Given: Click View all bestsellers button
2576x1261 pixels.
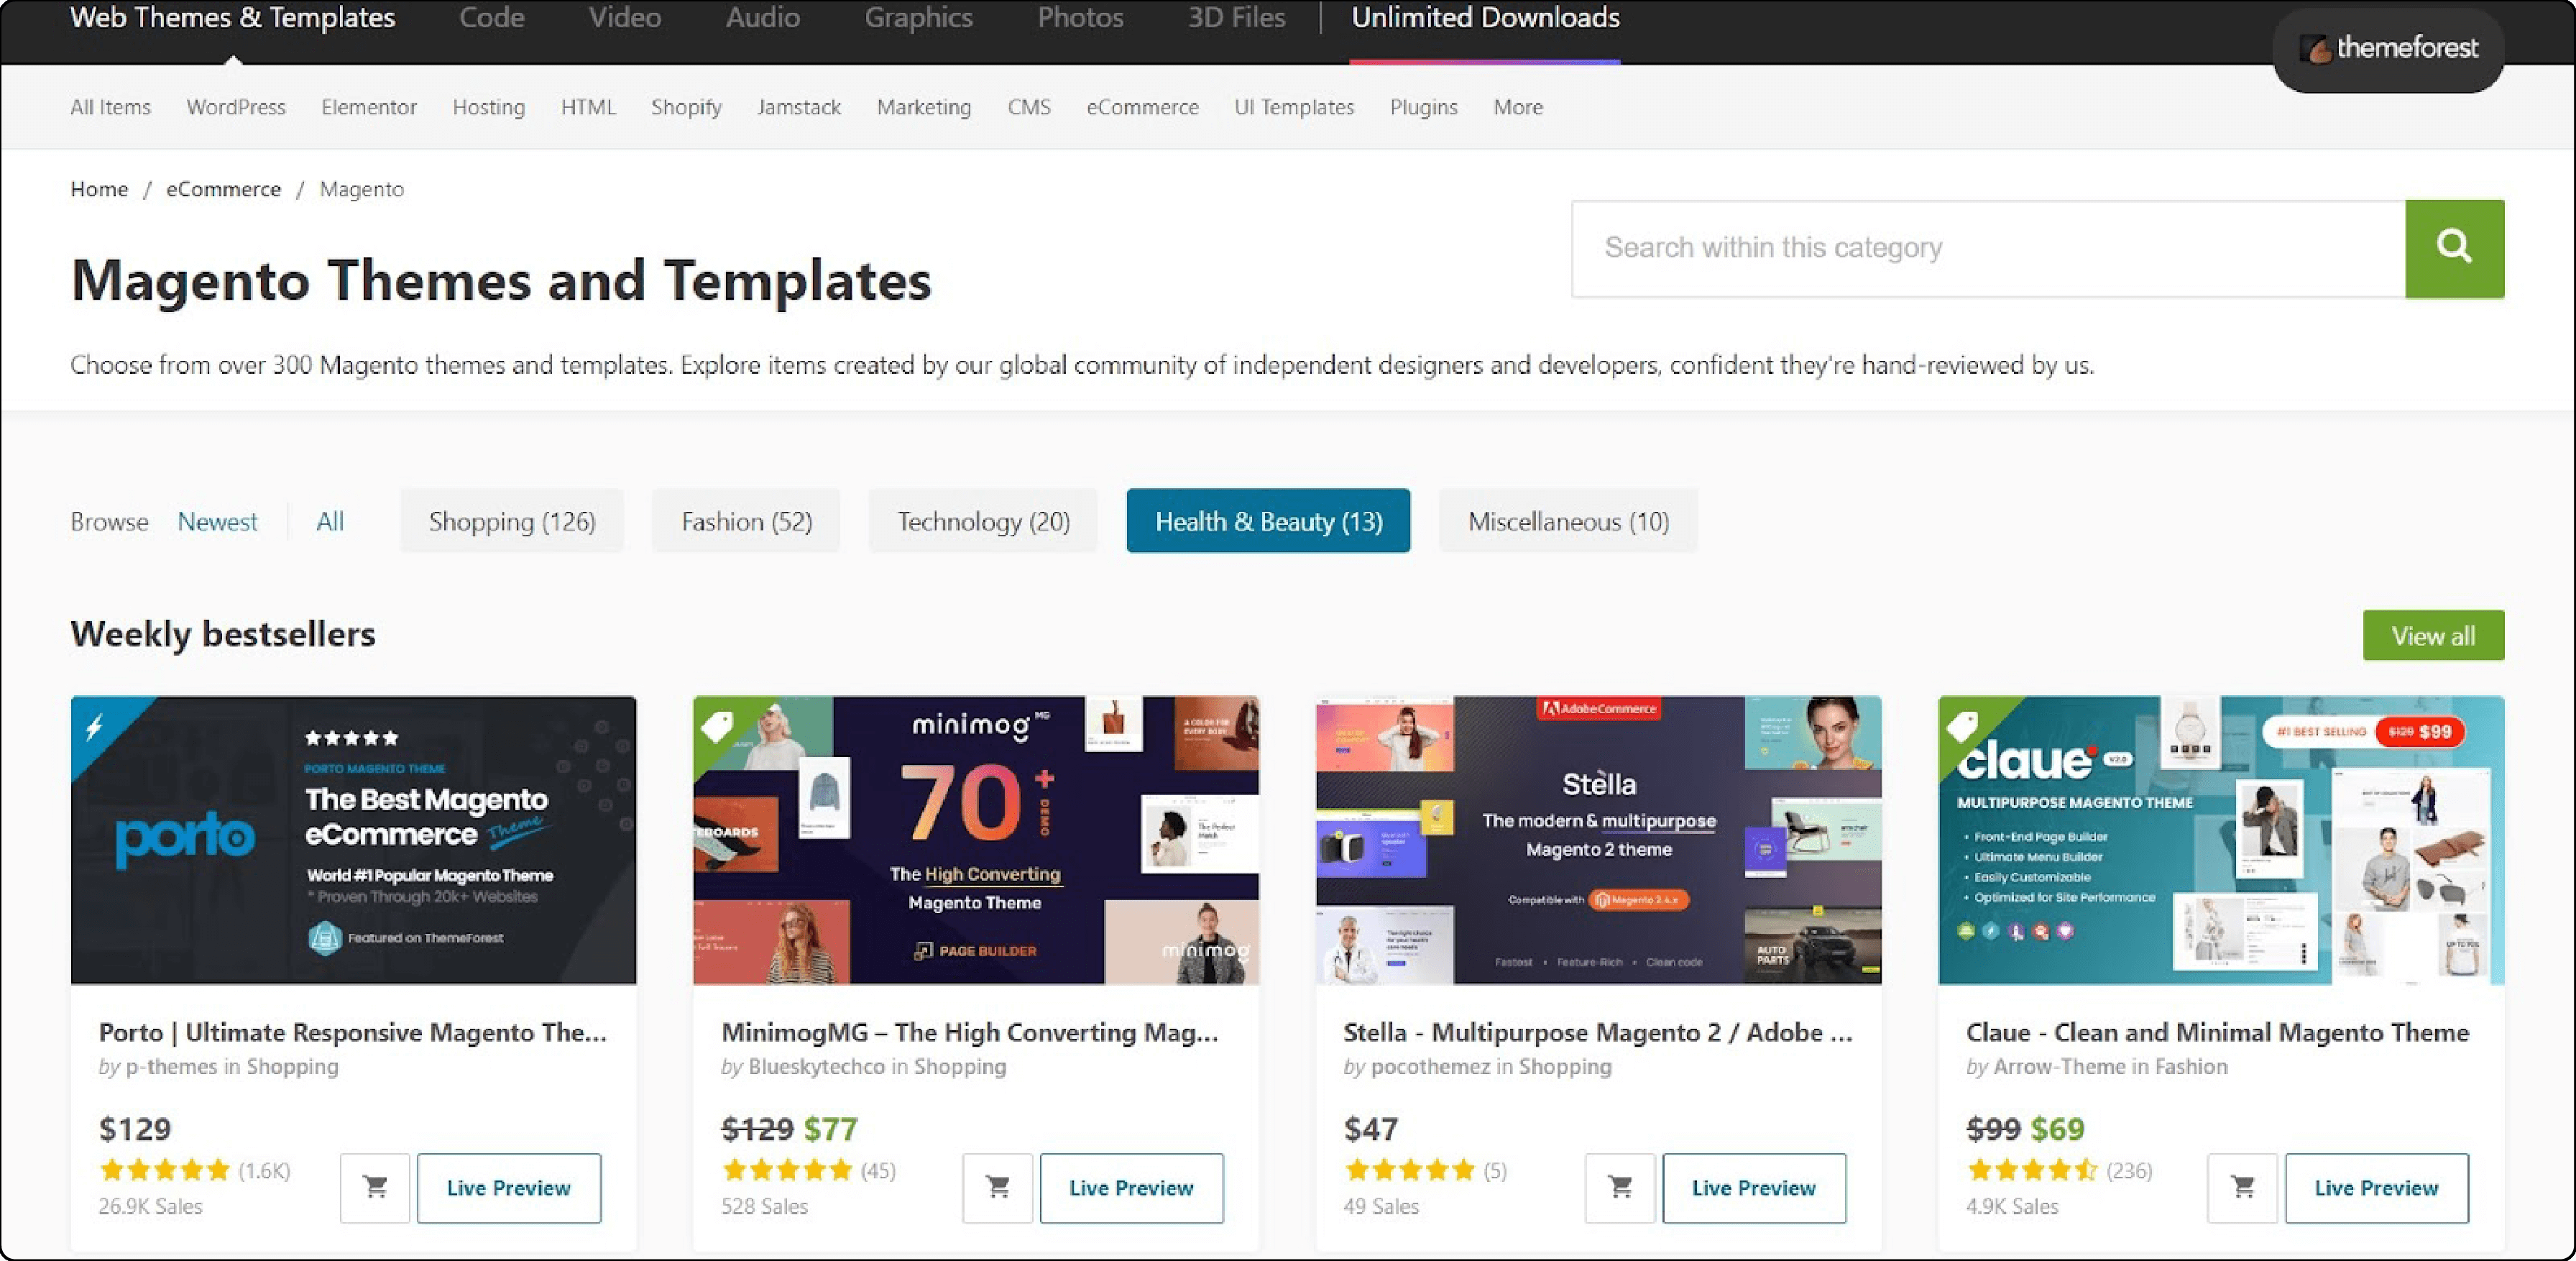Looking at the screenshot, I should click(x=2433, y=635).
